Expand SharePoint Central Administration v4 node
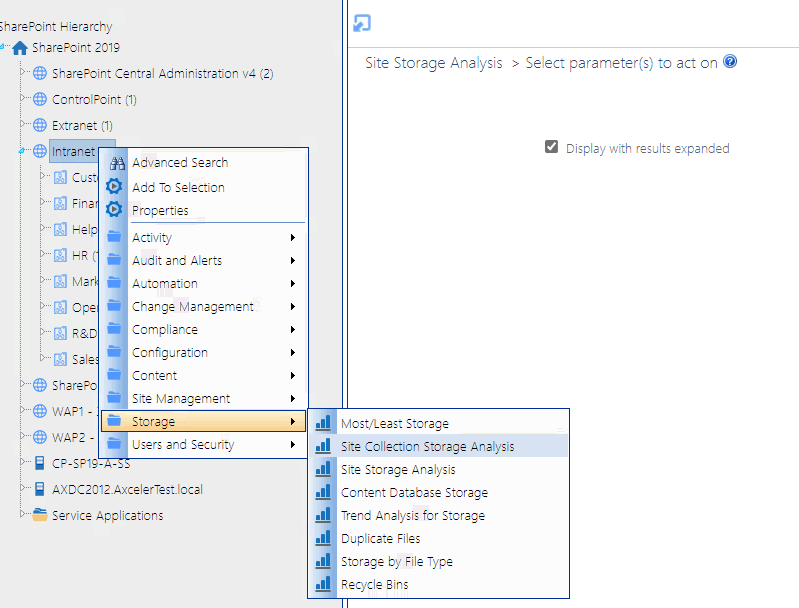 tap(22, 72)
